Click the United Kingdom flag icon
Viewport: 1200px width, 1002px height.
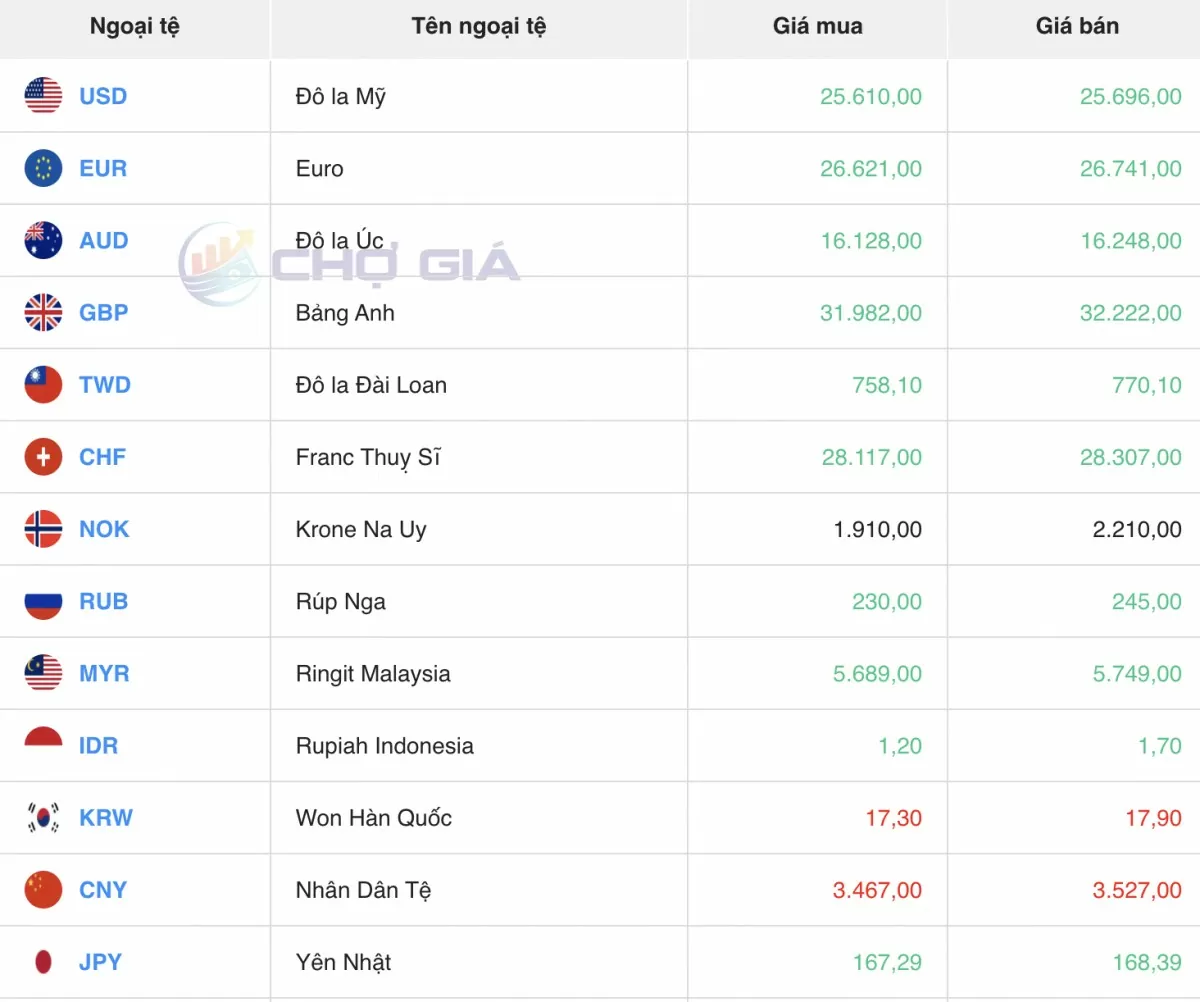43,313
